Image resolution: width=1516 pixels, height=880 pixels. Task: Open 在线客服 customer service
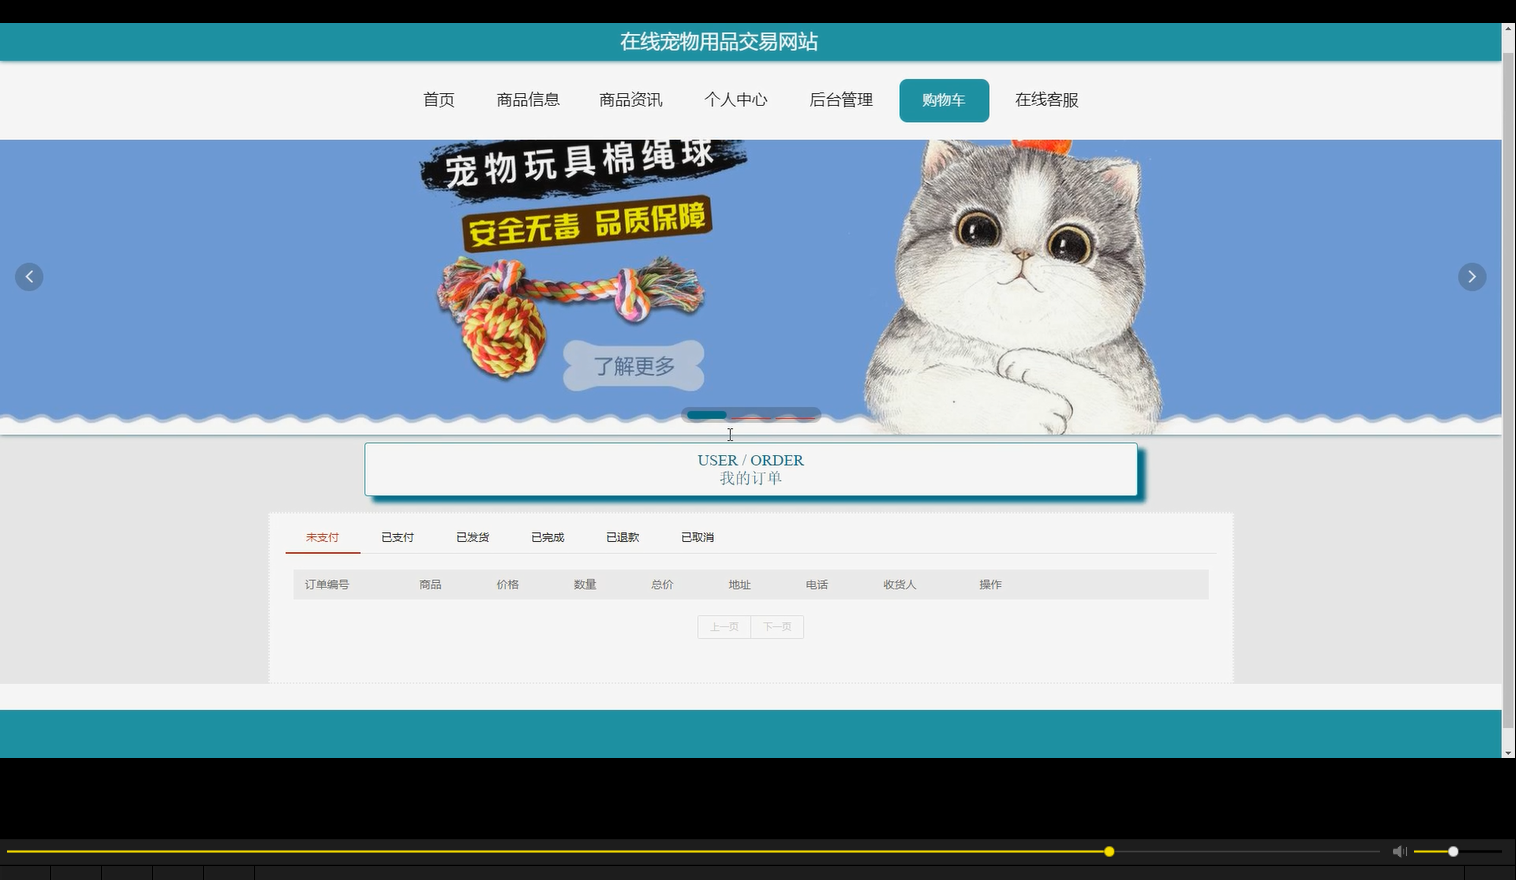point(1045,100)
